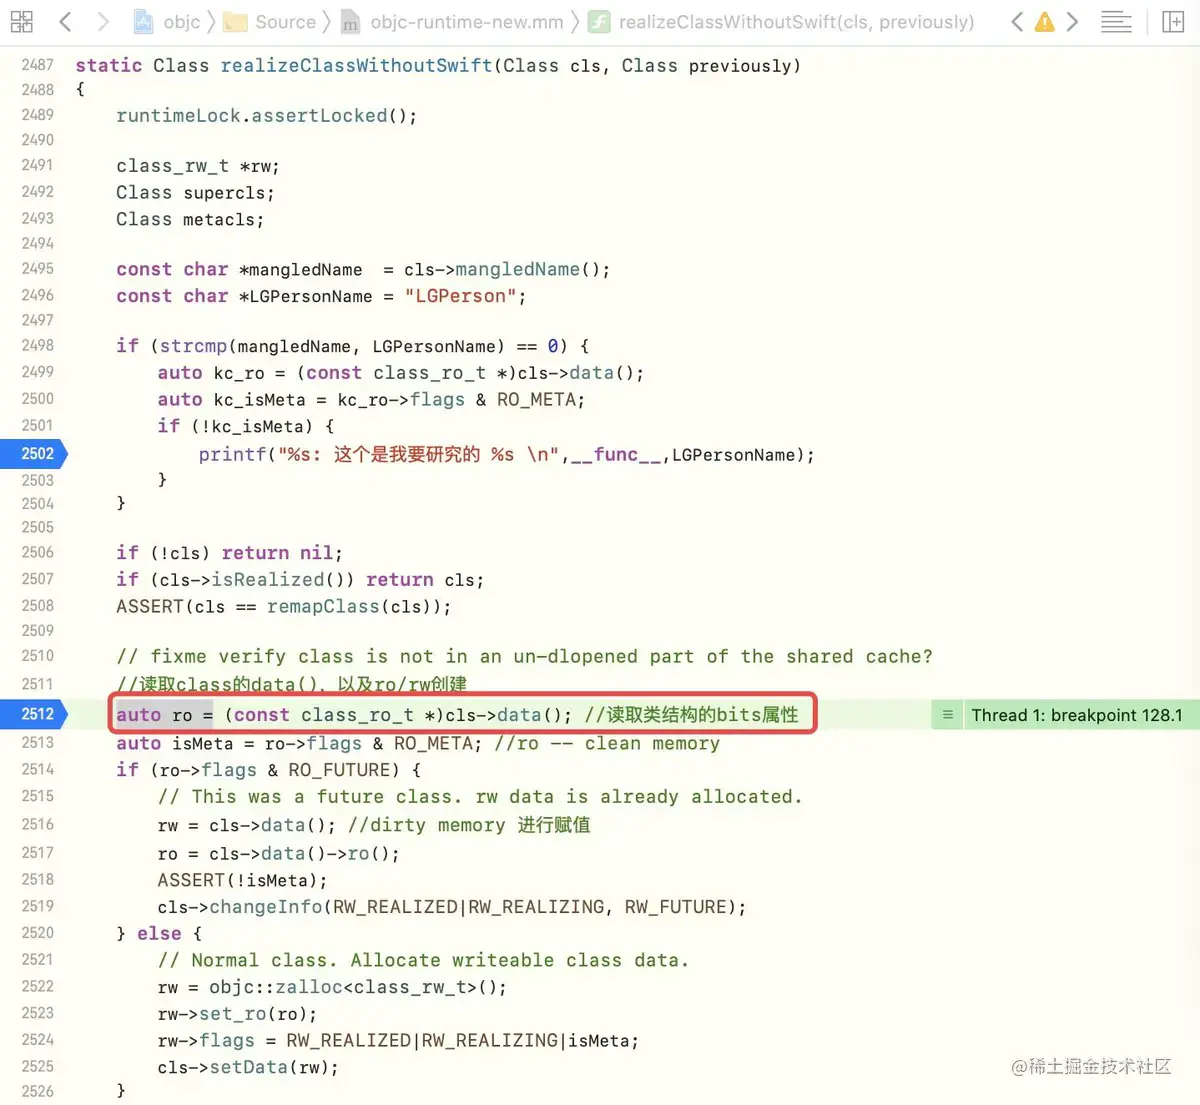Click the Normal class comment line
The height and width of the screenshot is (1105, 1200).
pos(423,960)
